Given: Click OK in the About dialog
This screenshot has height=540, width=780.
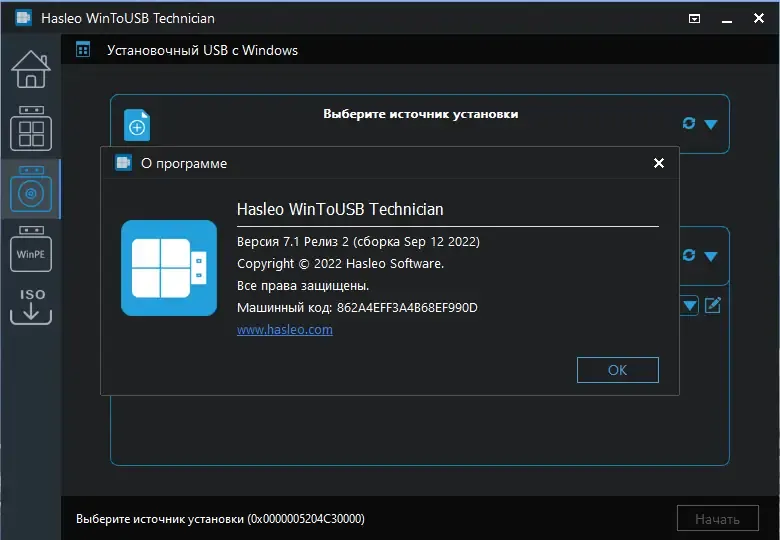Looking at the screenshot, I should coord(617,370).
